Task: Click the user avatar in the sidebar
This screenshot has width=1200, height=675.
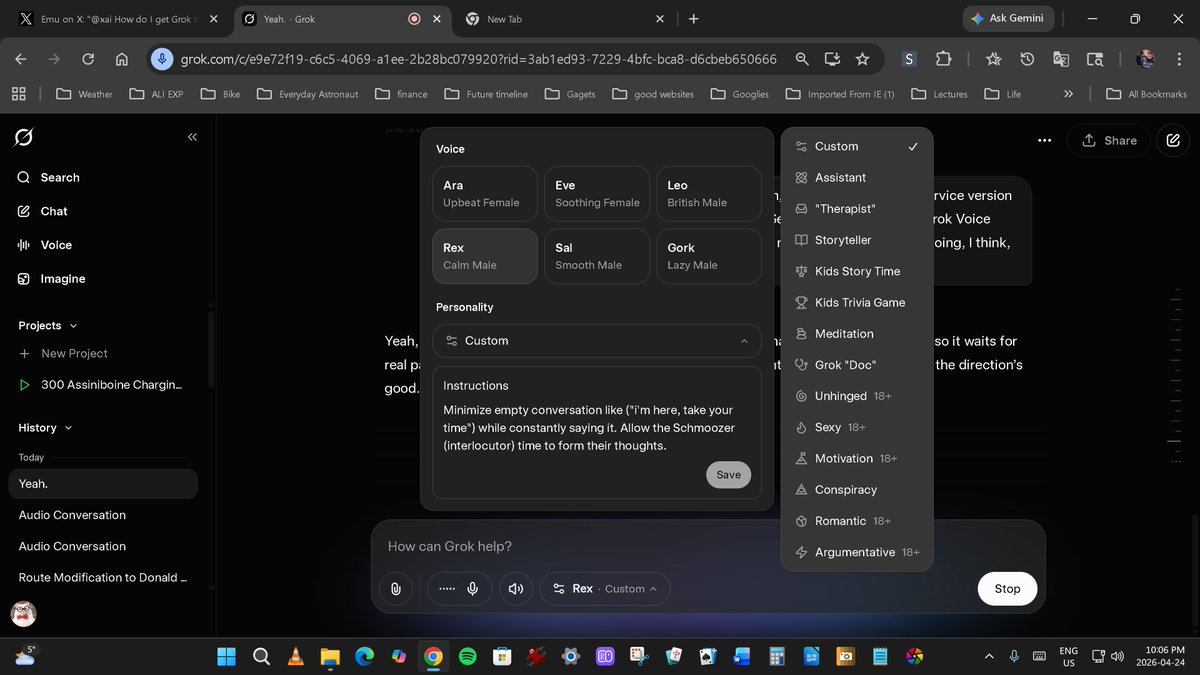Action: [x=24, y=613]
